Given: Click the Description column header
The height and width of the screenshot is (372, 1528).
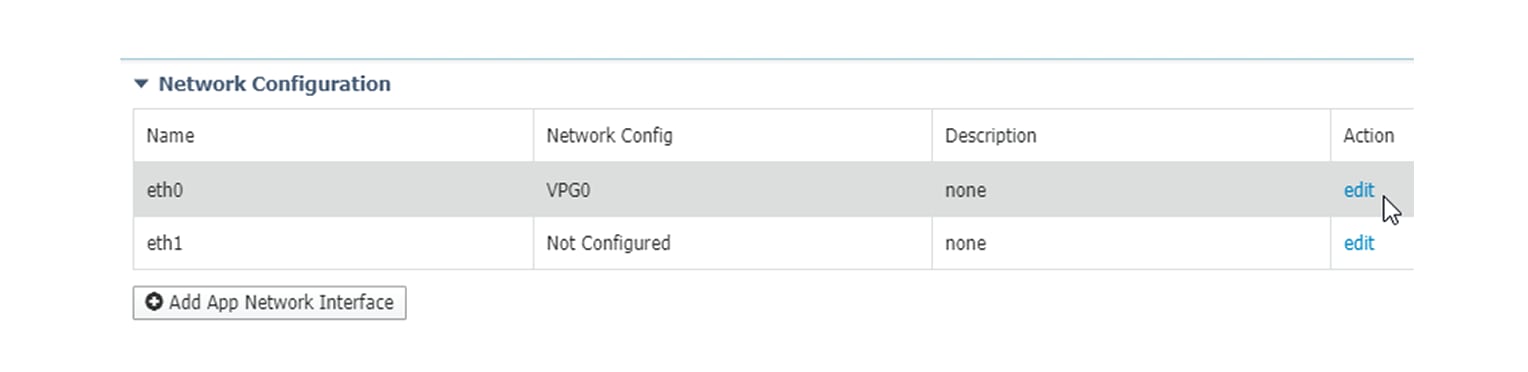Looking at the screenshot, I should [1131, 136].
